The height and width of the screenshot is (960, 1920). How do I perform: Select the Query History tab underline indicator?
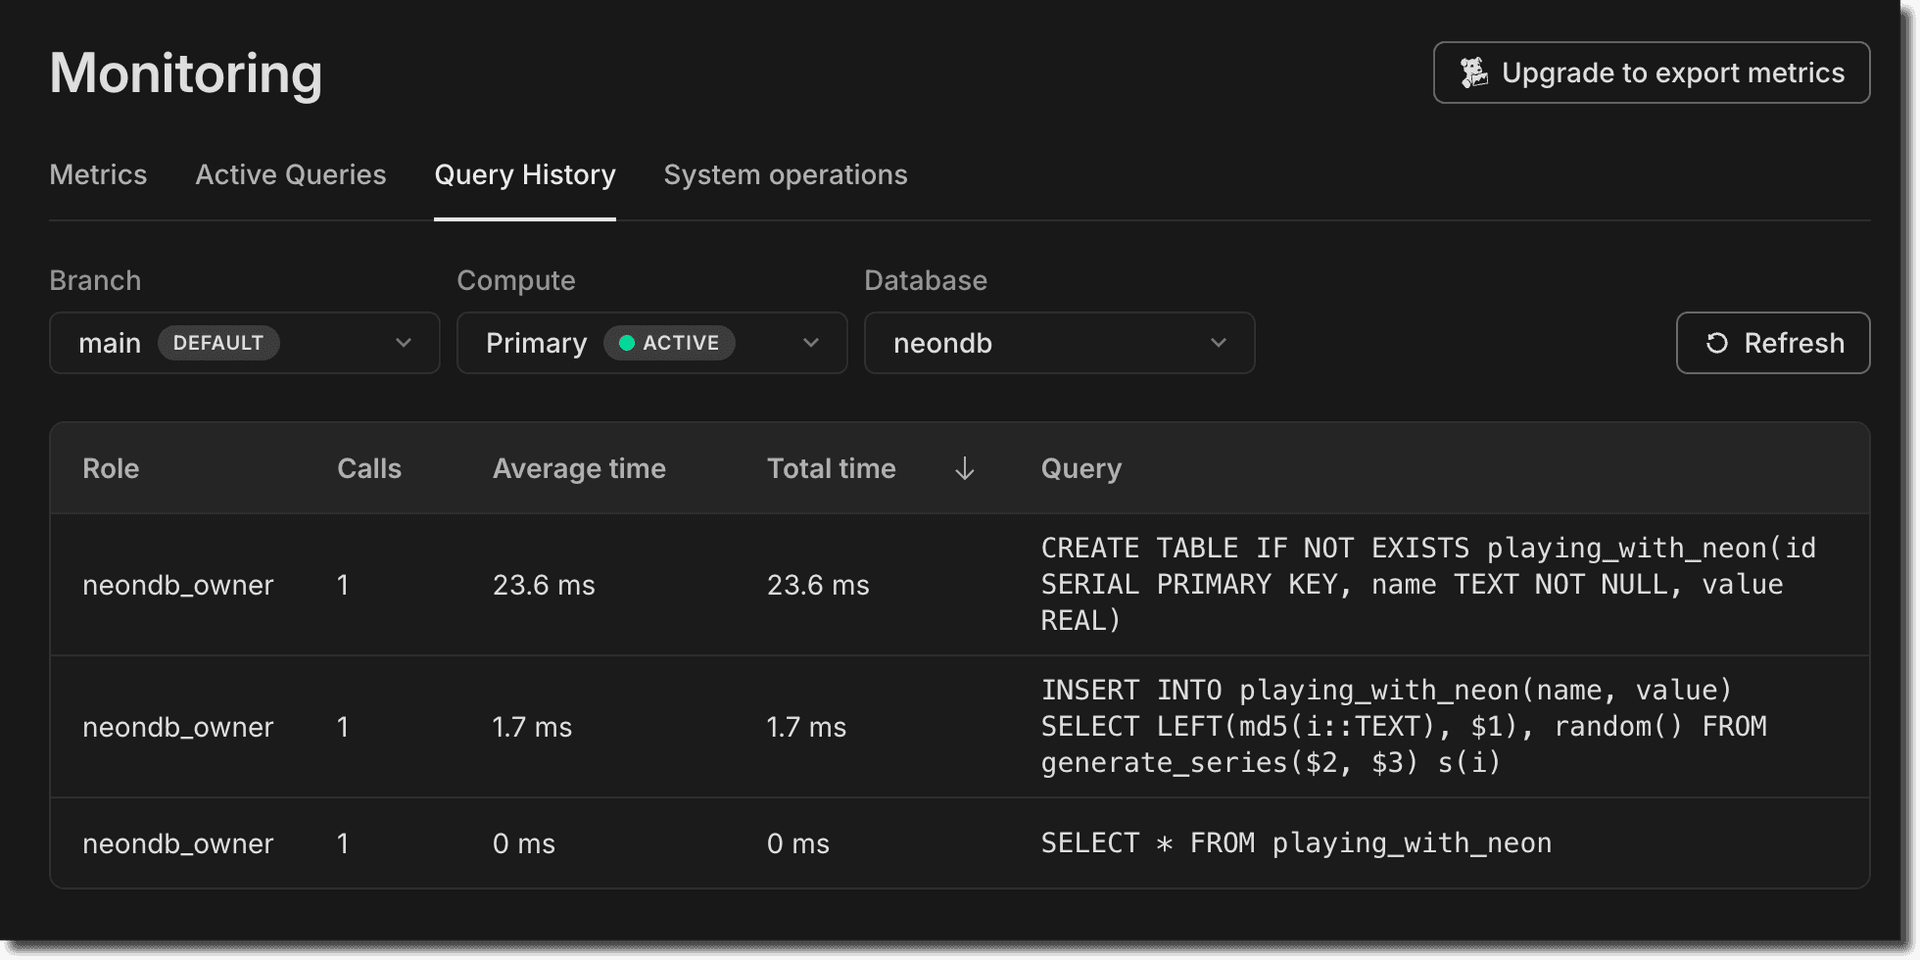(524, 212)
